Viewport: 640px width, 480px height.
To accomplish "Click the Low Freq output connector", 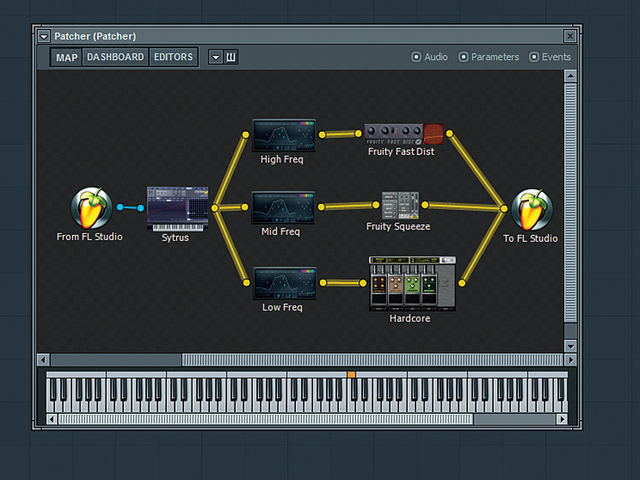I will coord(323,282).
